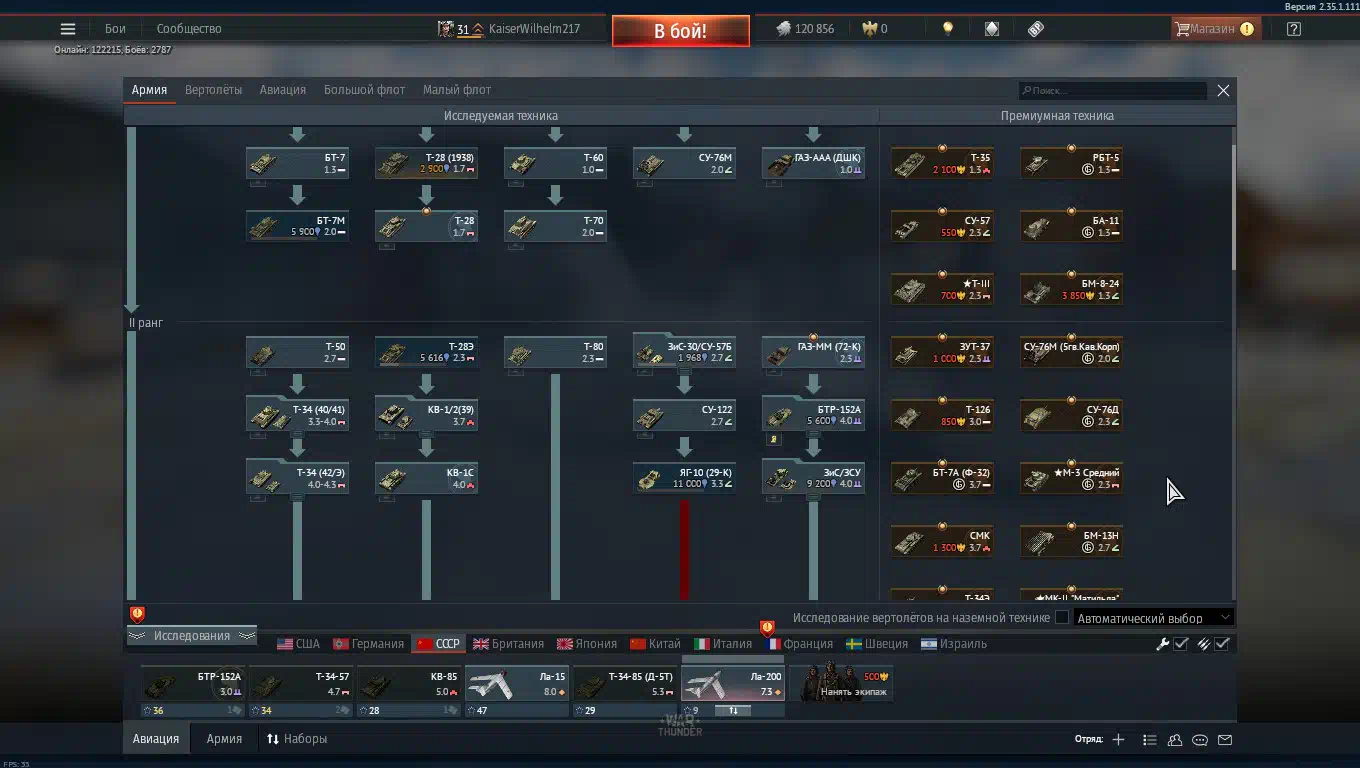Viewport: 1360px width, 768px height.
Task: Select the ЗиС-30/СУ-57Б group
Action: tap(684, 352)
